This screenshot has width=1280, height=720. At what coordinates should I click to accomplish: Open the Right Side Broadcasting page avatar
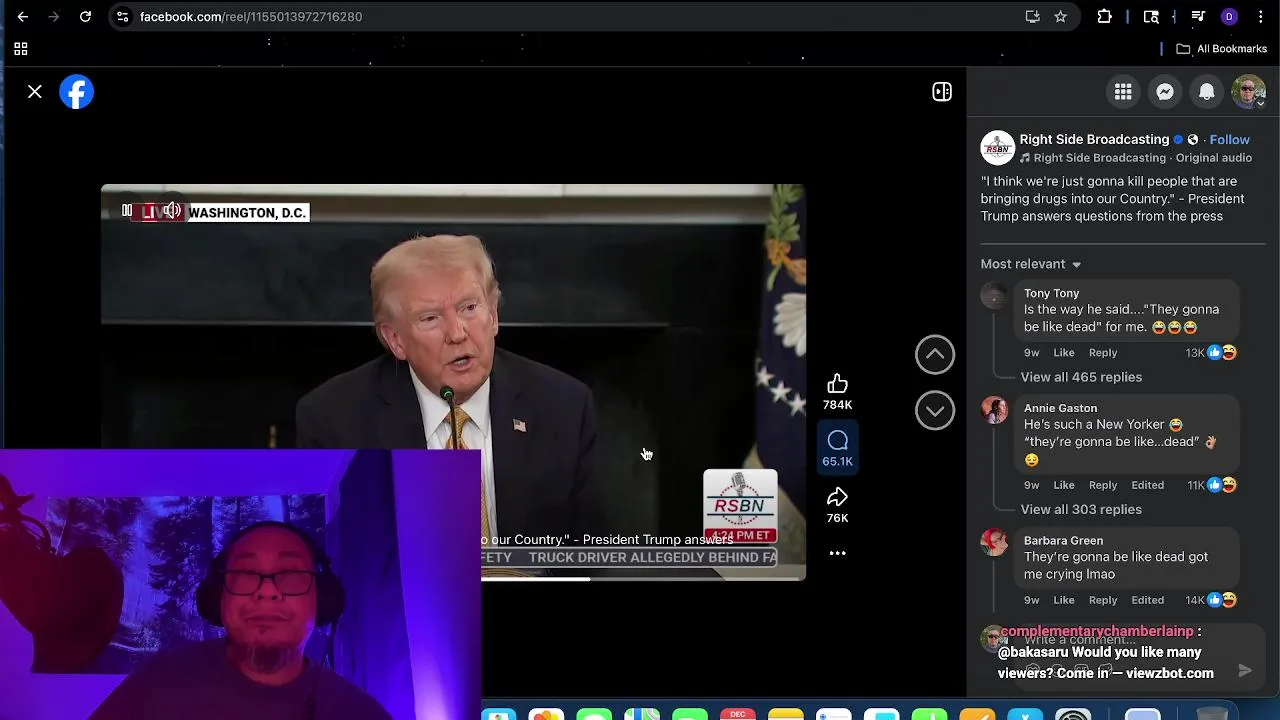[997, 148]
